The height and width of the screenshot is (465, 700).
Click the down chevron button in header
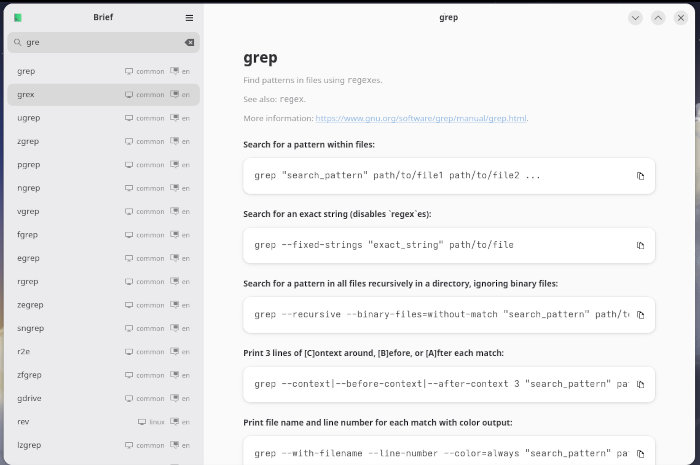pos(635,18)
